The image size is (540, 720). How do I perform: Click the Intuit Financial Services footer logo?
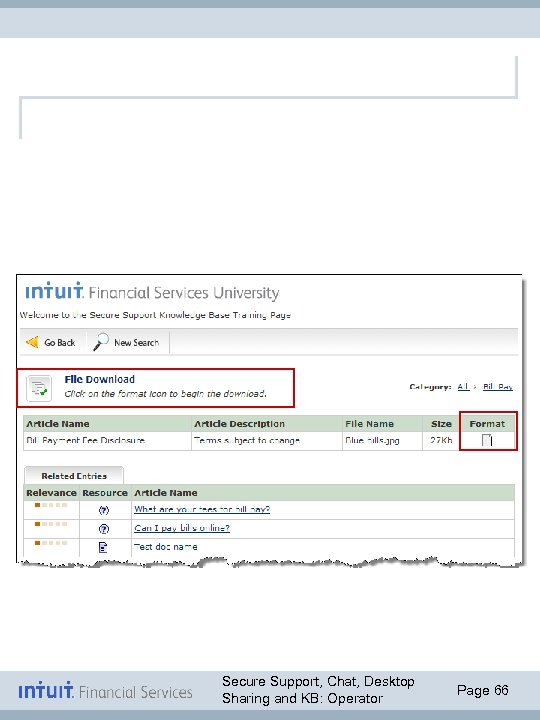click(x=105, y=691)
